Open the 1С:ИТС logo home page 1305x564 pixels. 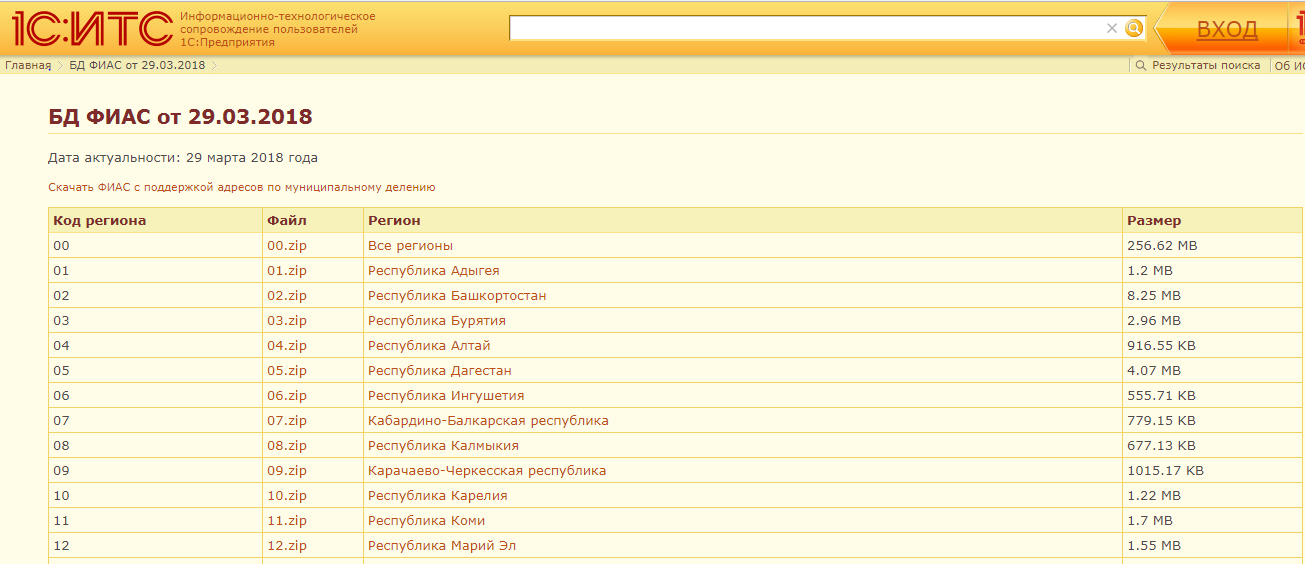(x=92, y=29)
